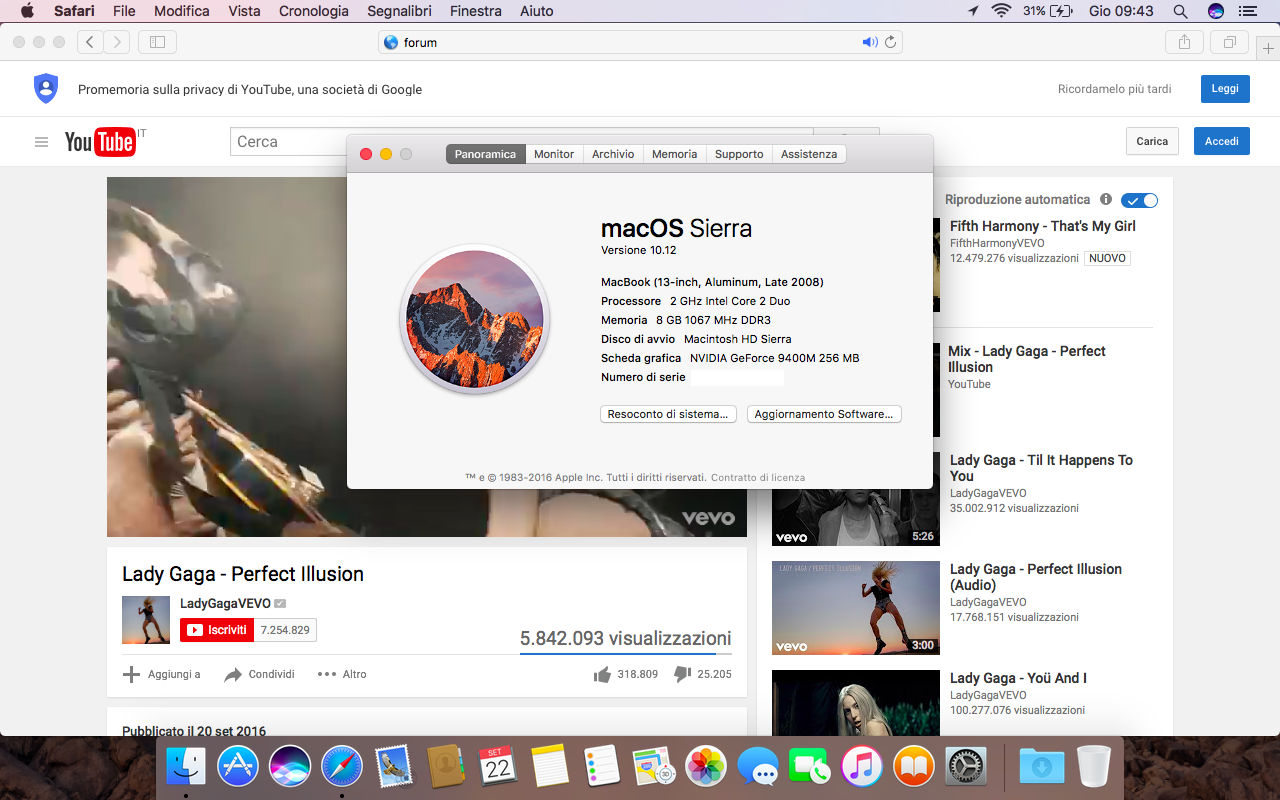Open Spotlight search in menu bar
Screen dimensions: 1280x800
tap(1180, 11)
